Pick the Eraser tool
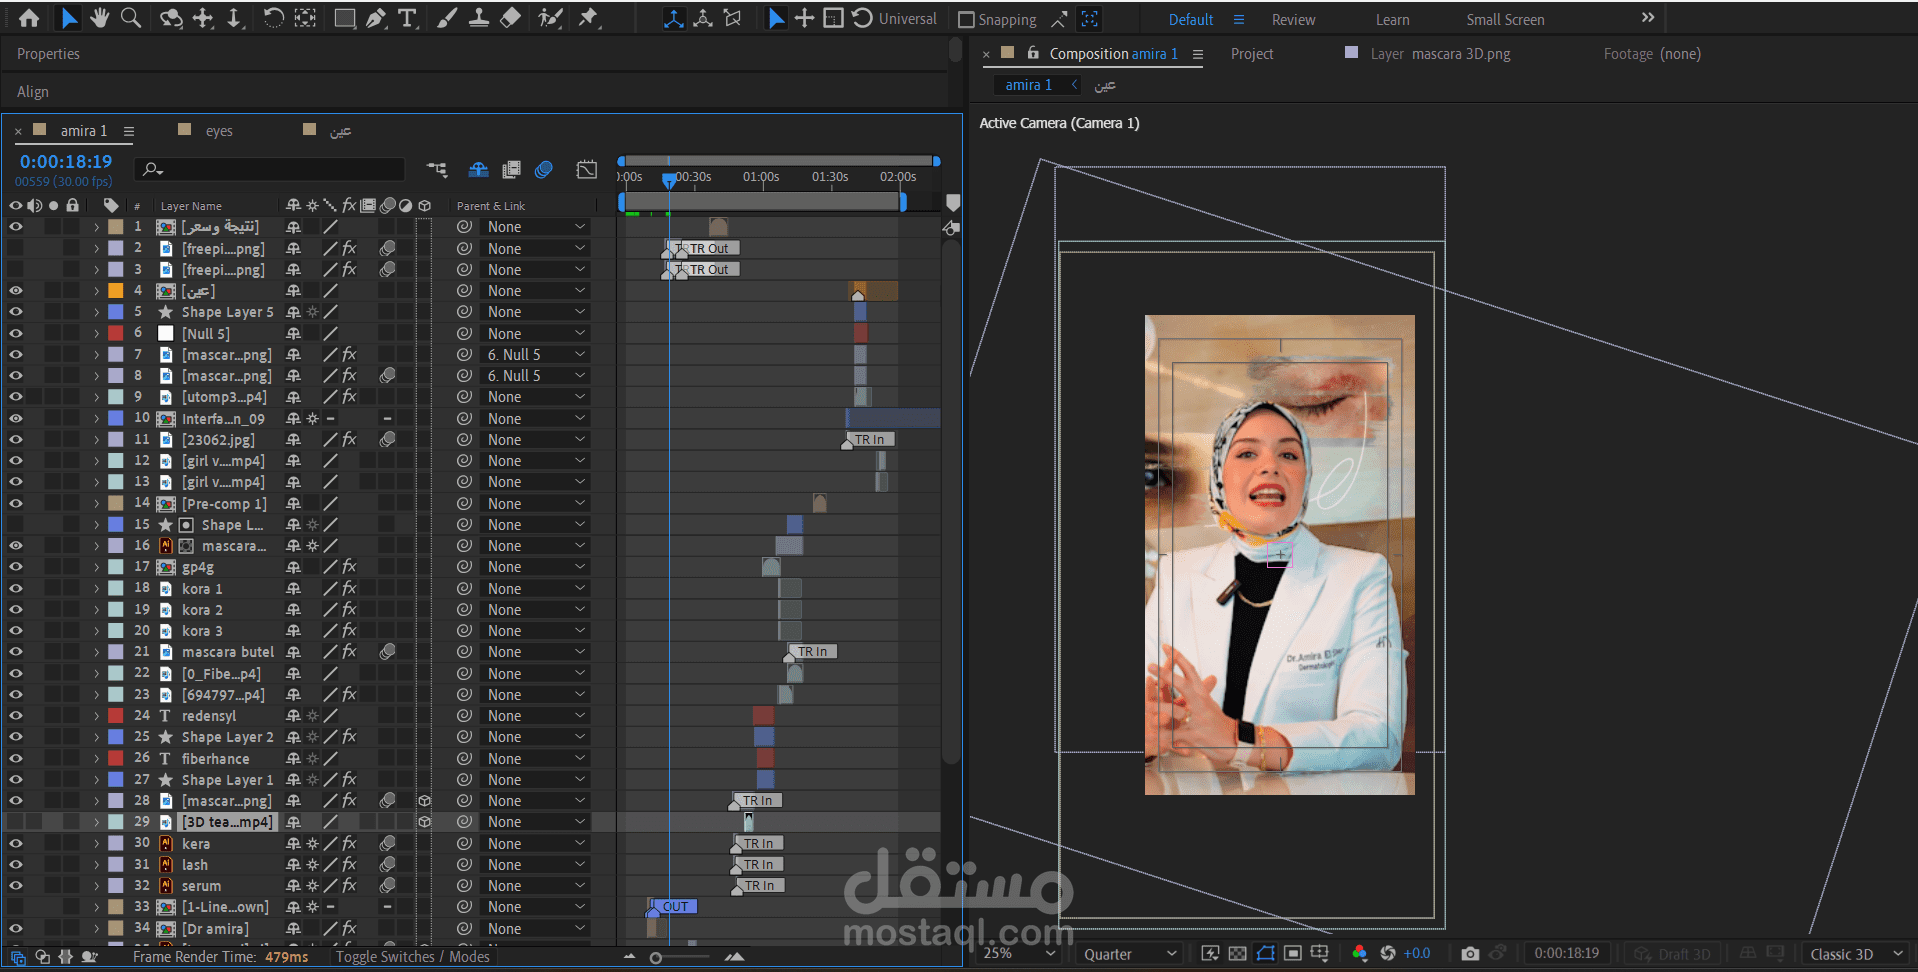This screenshot has height=972, width=1918. point(510,18)
